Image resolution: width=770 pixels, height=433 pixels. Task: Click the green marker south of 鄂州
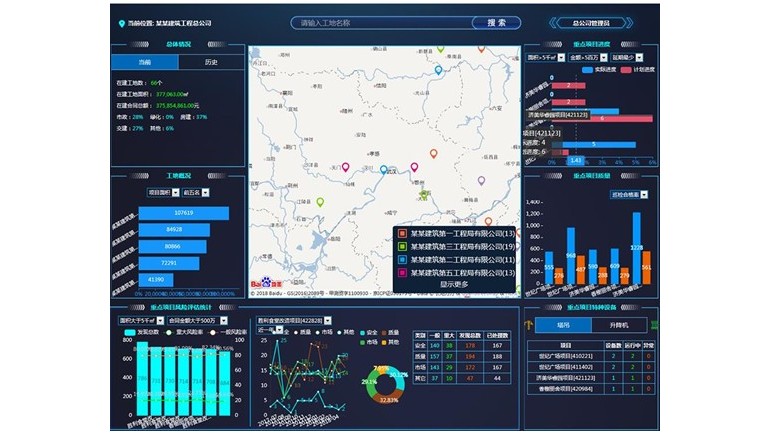[x=424, y=195]
